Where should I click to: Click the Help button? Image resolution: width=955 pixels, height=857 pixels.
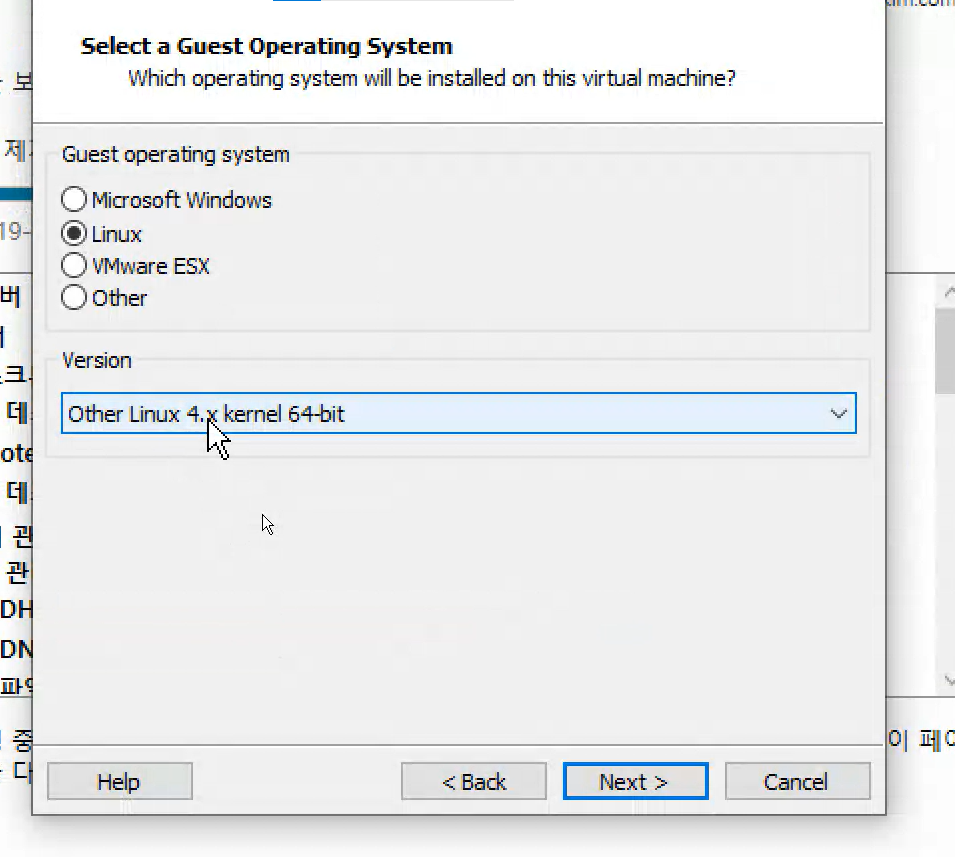point(119,781)
